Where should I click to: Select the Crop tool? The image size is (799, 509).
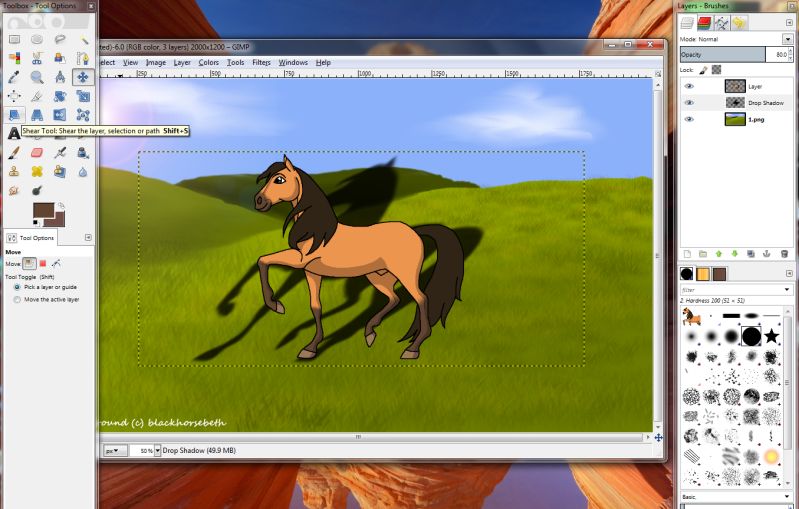click(x=37, y=96)
